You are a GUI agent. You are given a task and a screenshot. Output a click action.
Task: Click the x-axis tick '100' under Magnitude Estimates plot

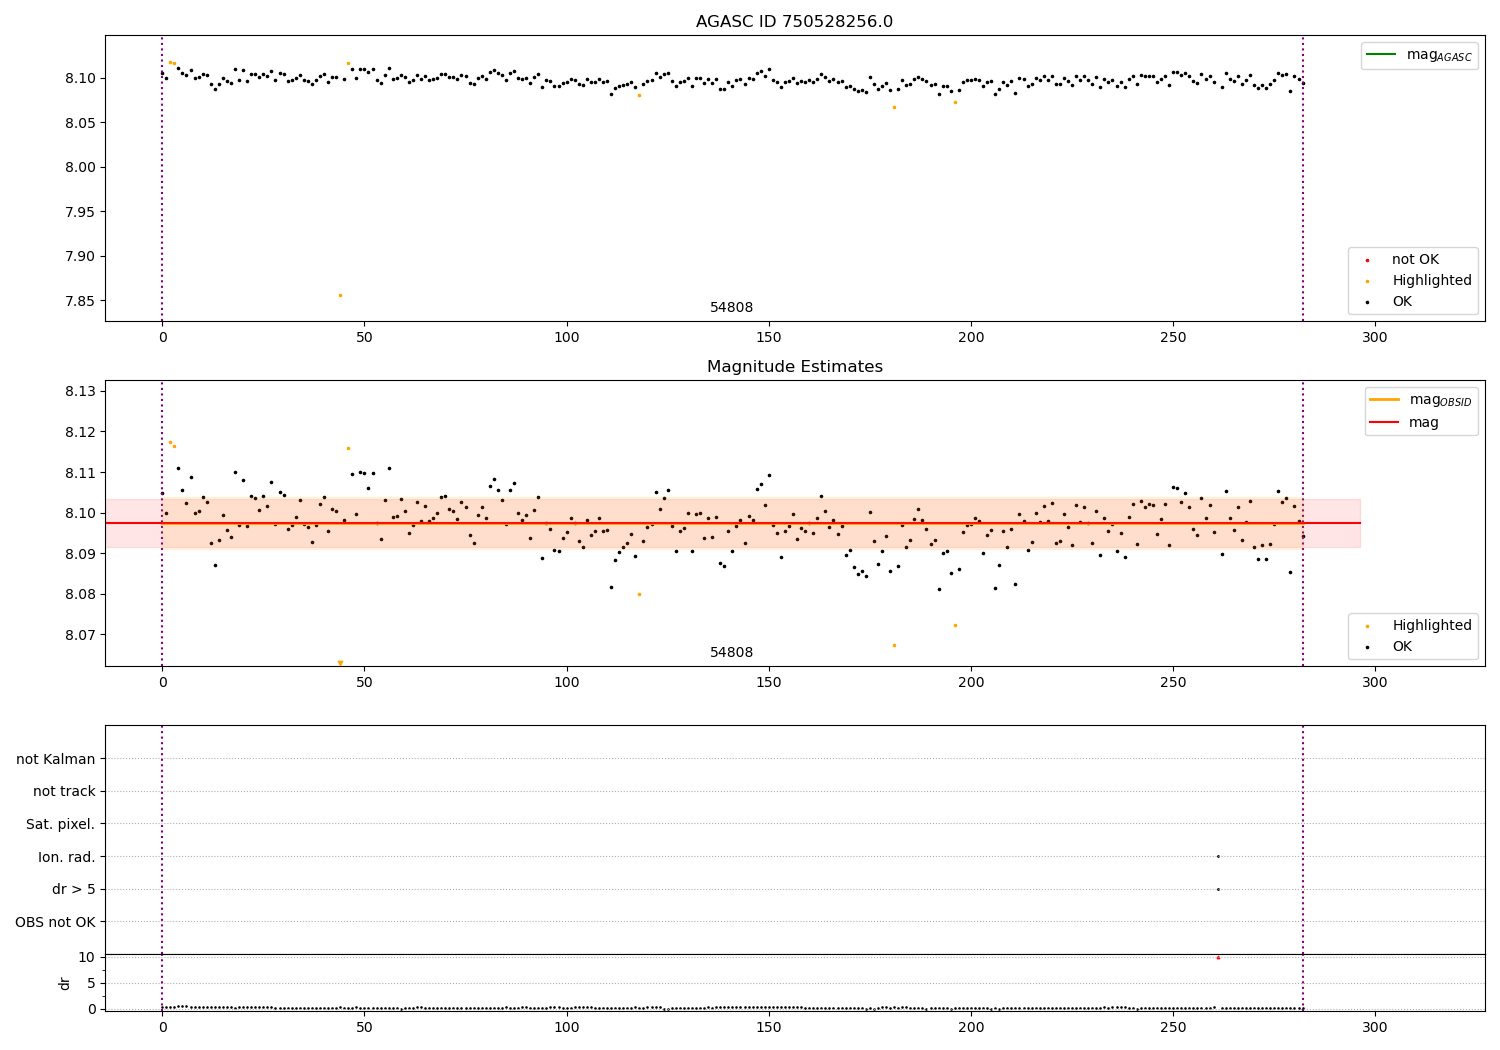567,683
